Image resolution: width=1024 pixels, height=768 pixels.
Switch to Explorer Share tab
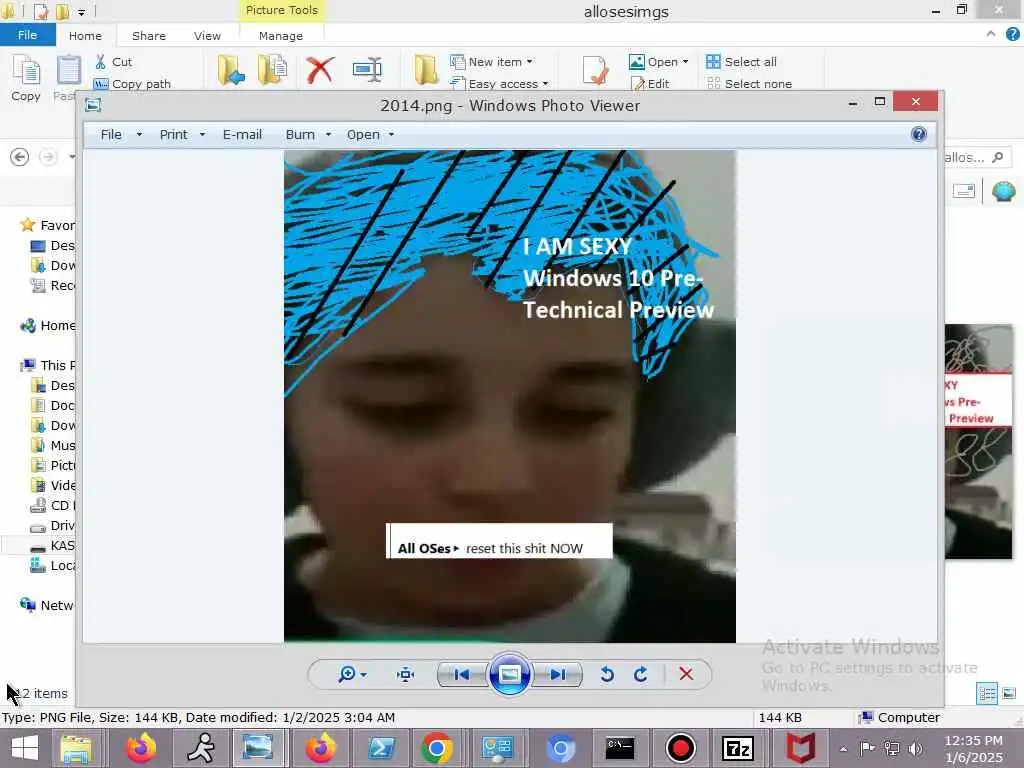[x=149, y=36]
